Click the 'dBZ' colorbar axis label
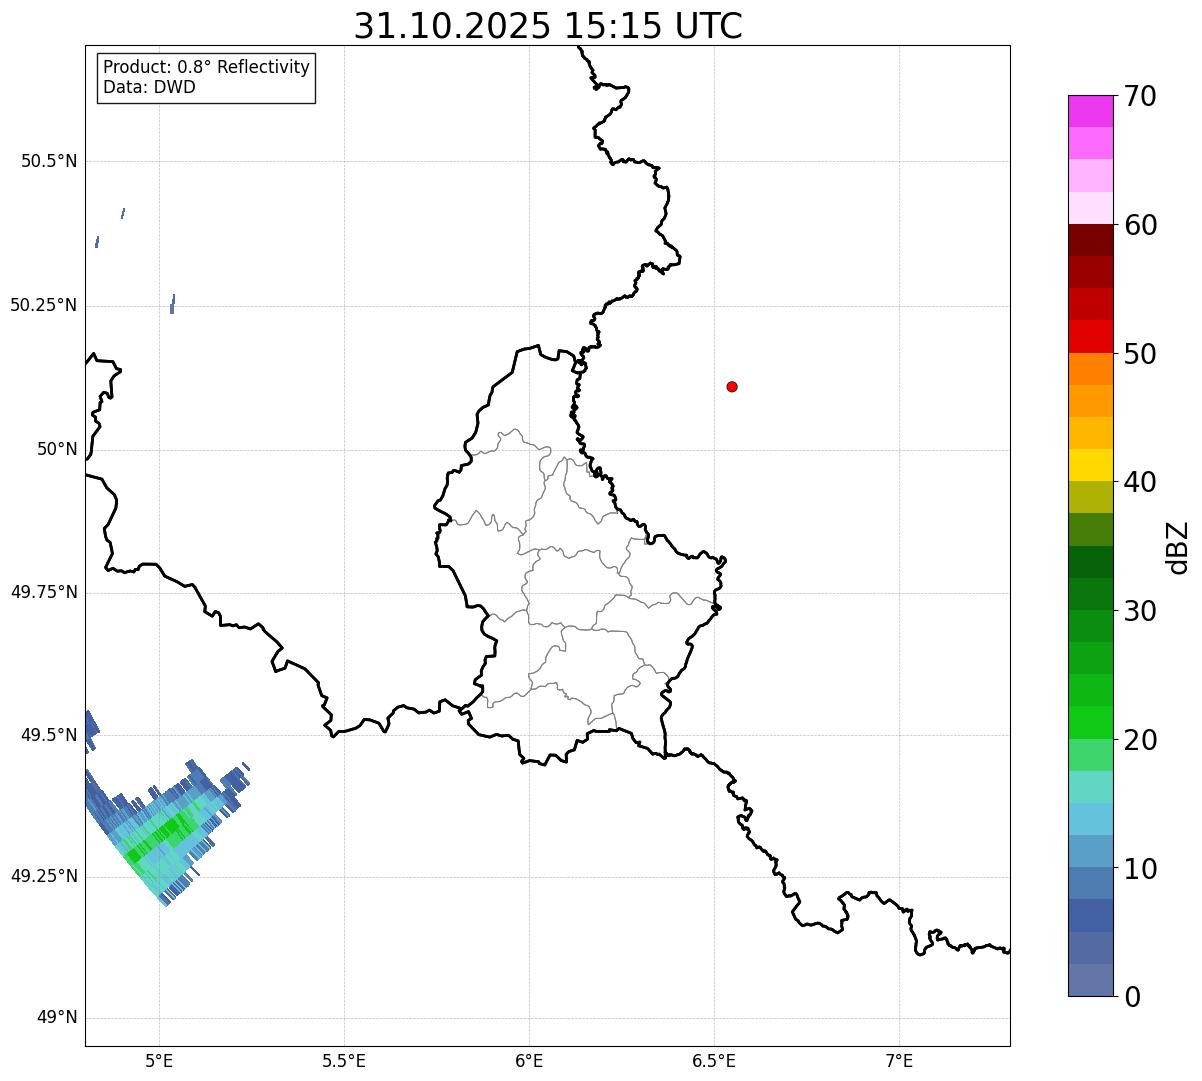Viewport: 1202px width, 1081px height. pos(1178,547)
